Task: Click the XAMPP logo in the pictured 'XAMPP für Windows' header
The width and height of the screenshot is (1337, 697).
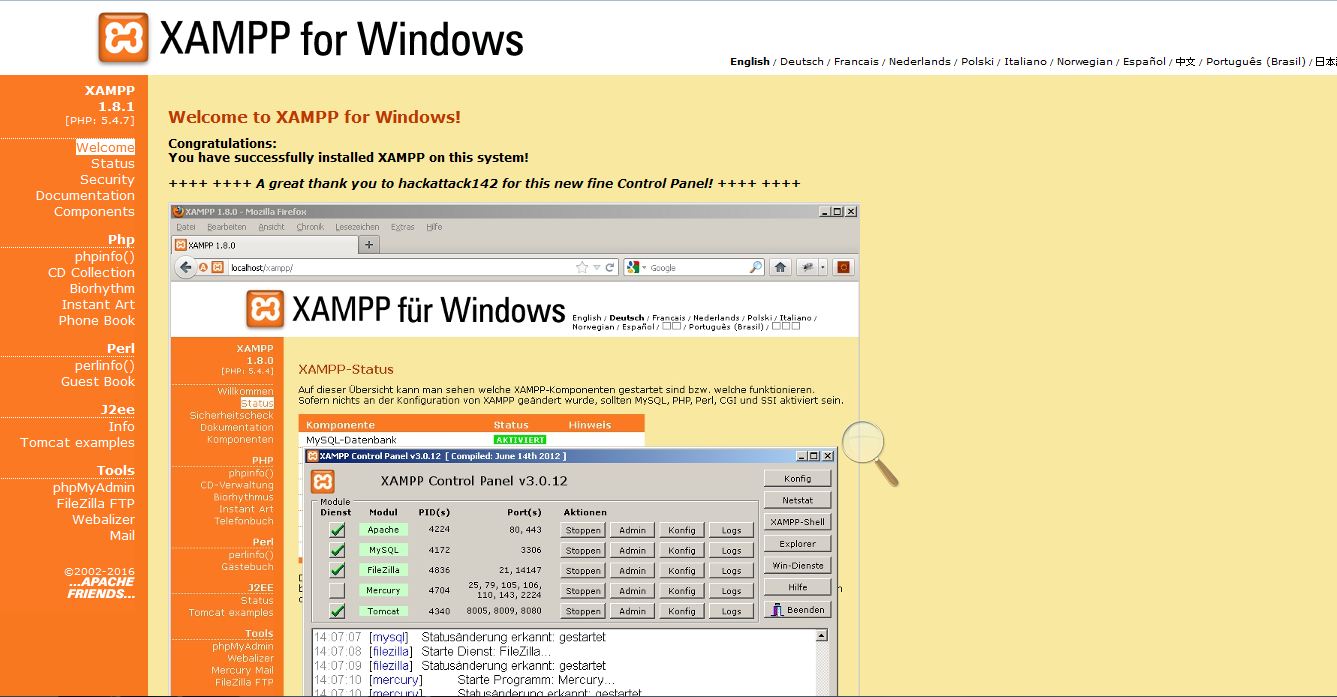Action: [266, 310]
